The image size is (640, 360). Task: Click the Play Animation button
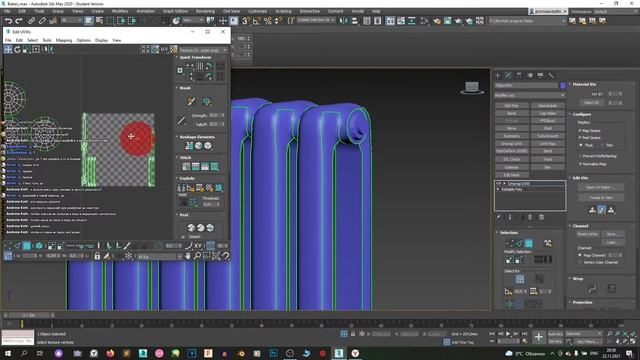point(508,334)
